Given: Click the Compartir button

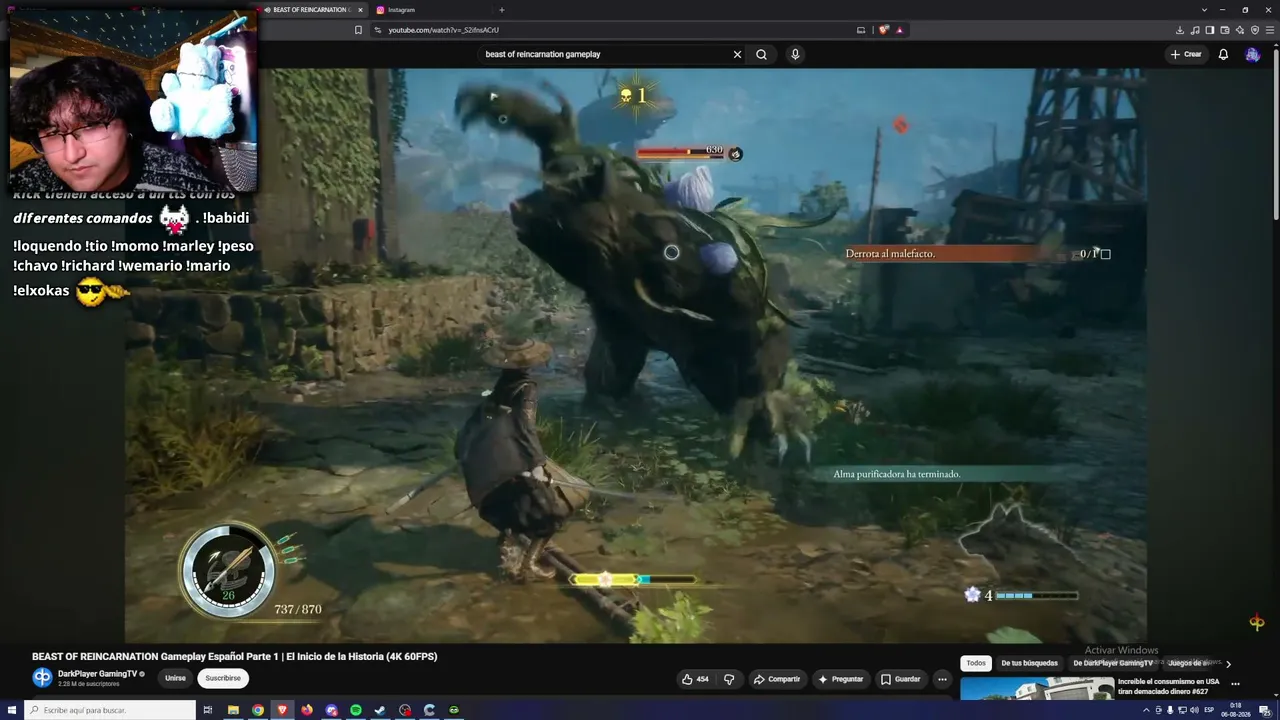Looking at the screenshot, I should (776, 679).
